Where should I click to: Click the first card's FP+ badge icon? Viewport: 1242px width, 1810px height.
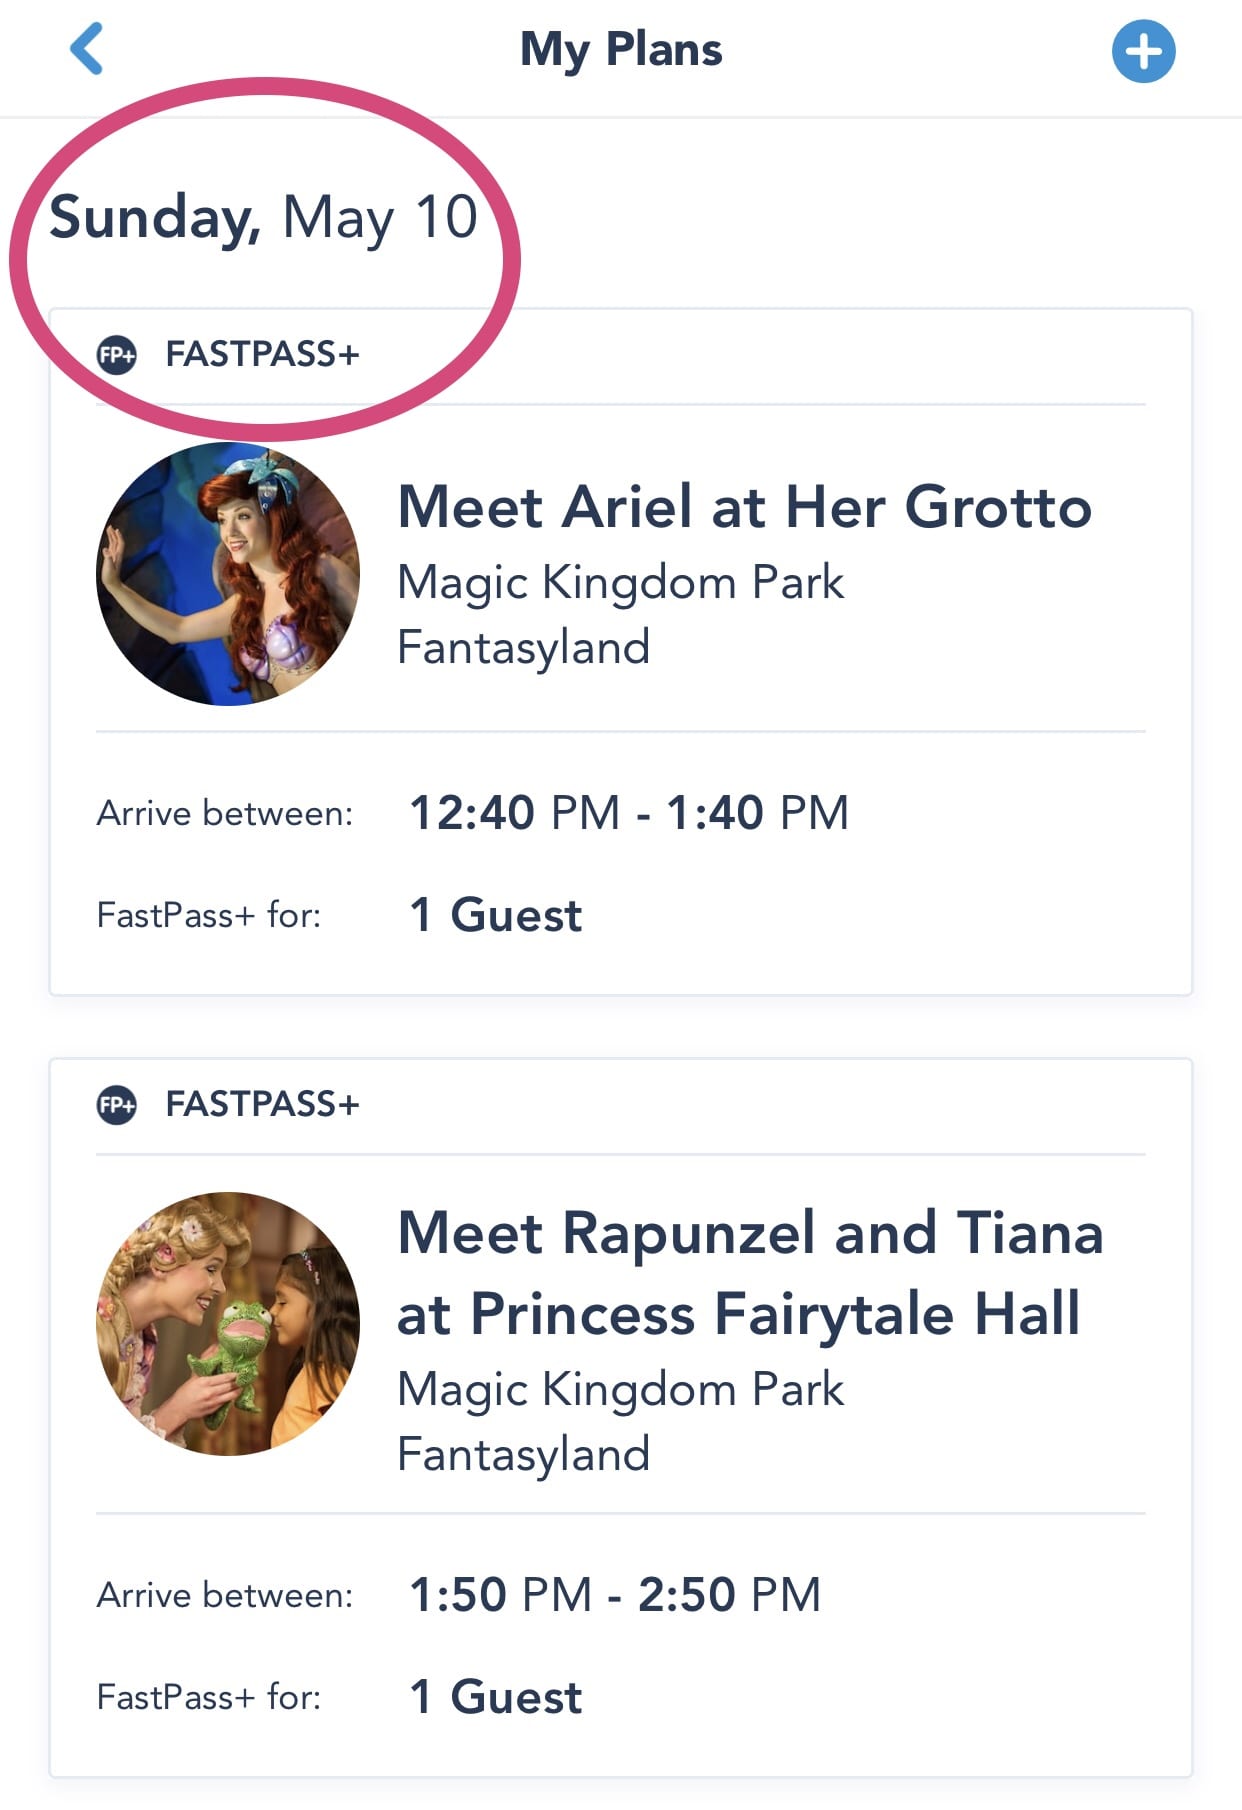tap(117, 355)
